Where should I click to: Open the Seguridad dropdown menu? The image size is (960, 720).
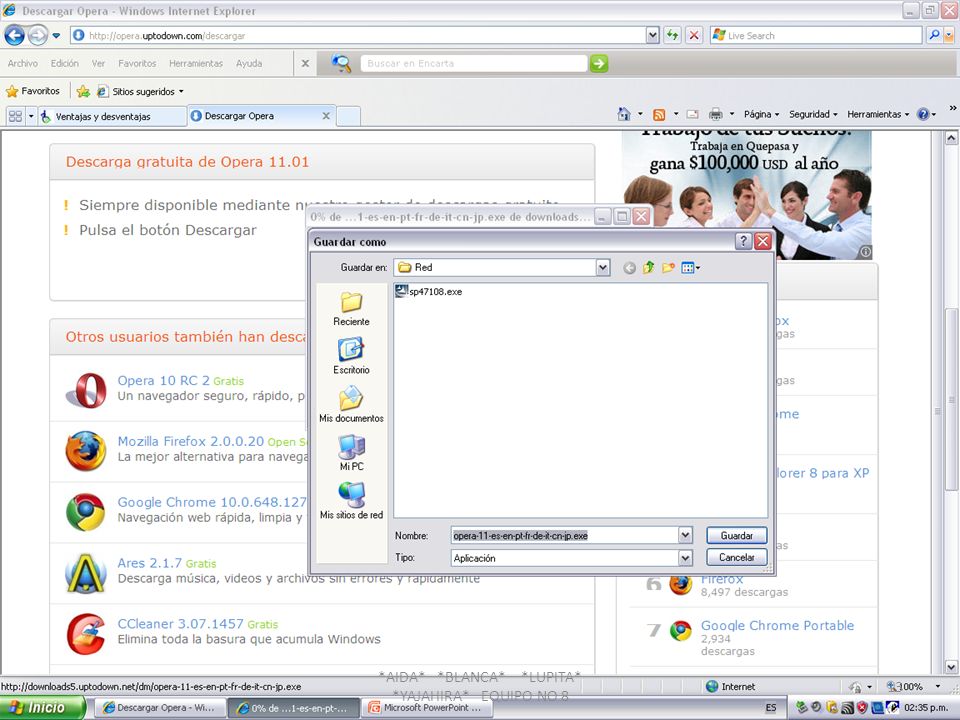(813, 114)
